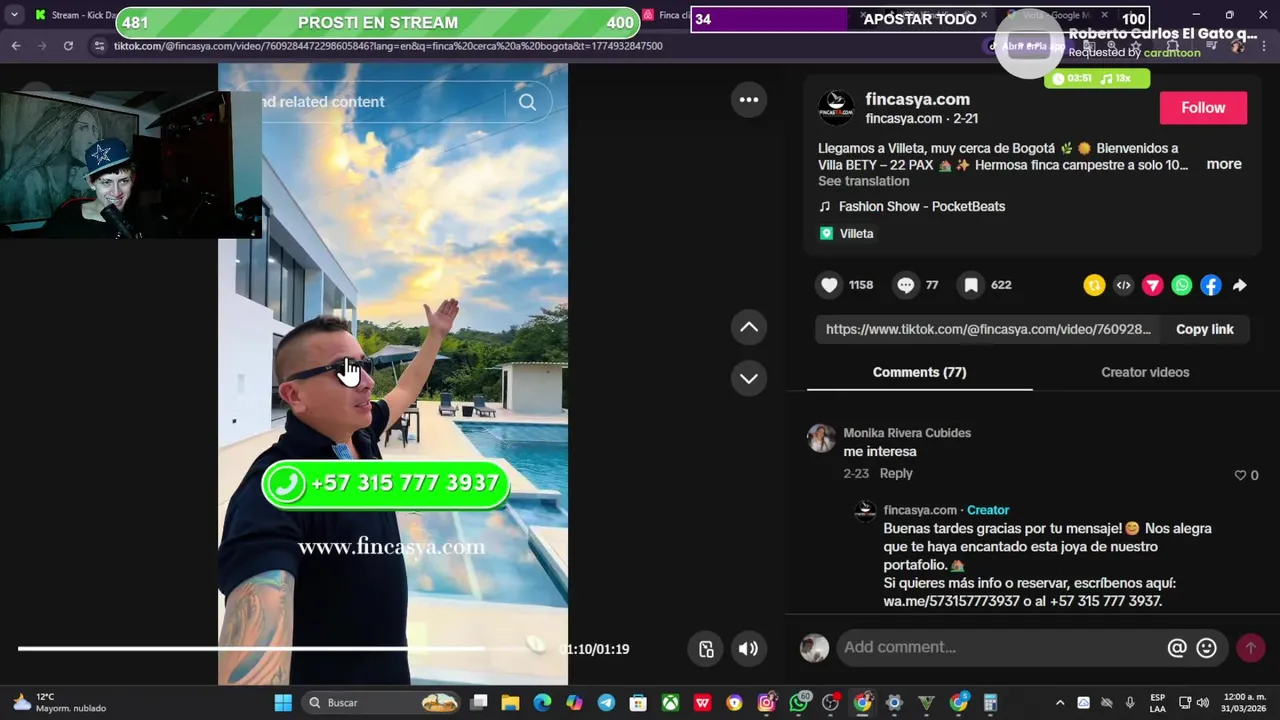1280x720 pixels.
Task: Toggle auto-scroll icon beside volume
Action: (706, 649)
